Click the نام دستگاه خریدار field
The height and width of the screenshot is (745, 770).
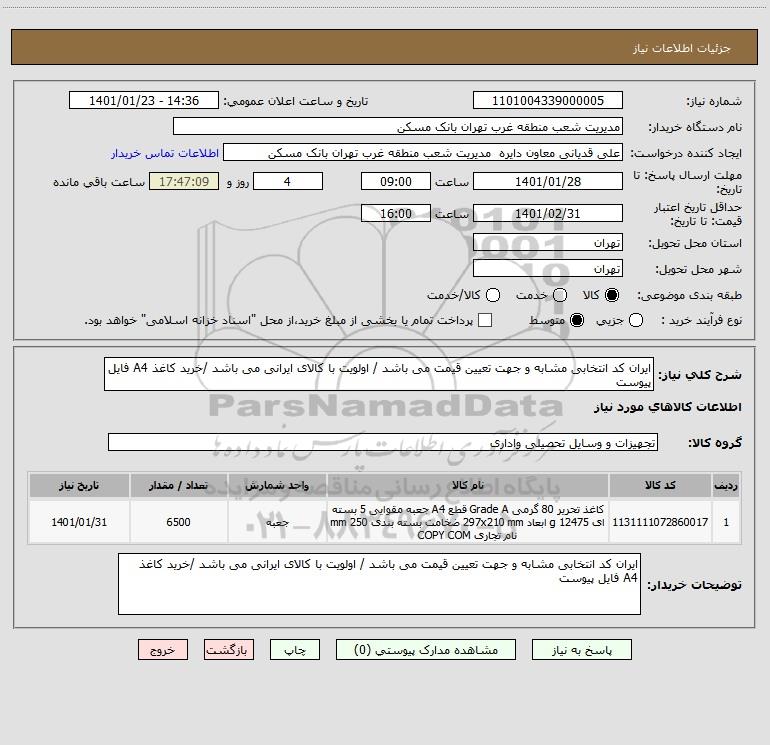pos(398,127)
